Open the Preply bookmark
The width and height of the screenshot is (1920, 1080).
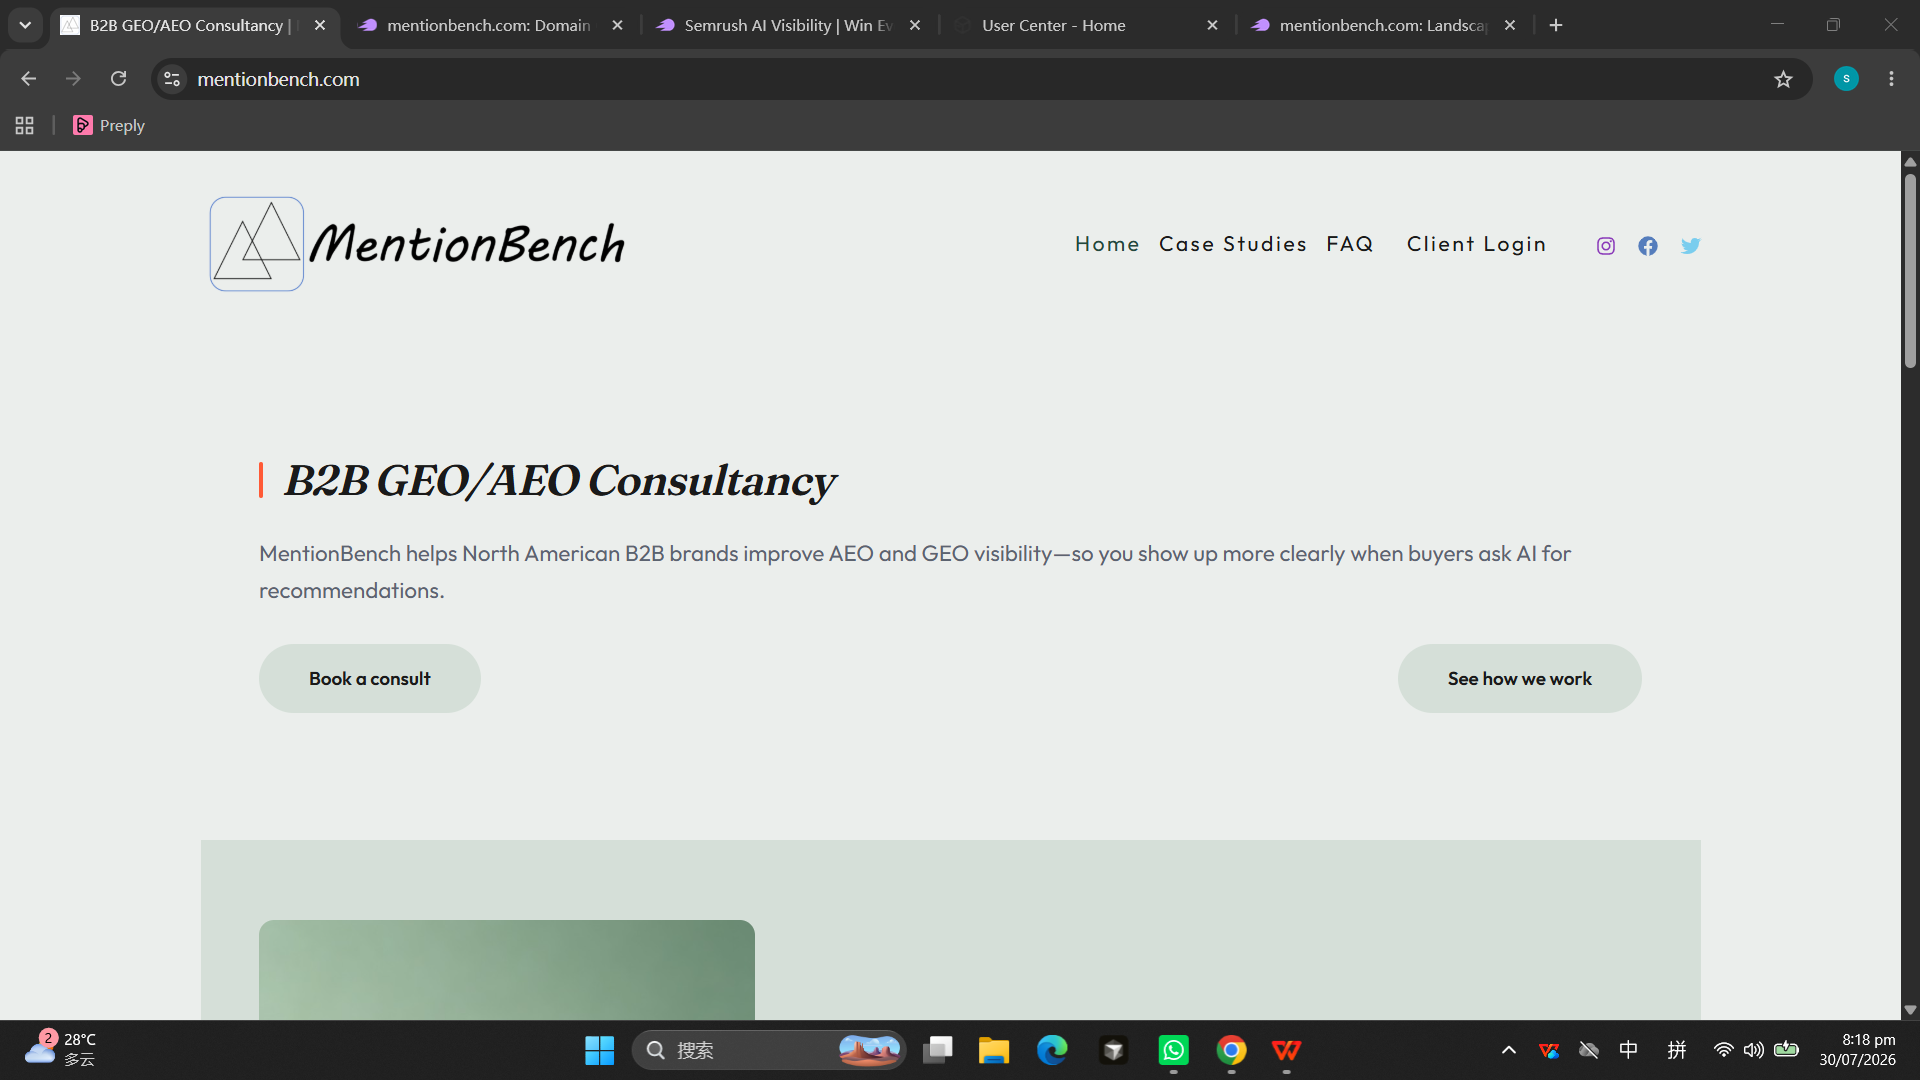[109, 126]
